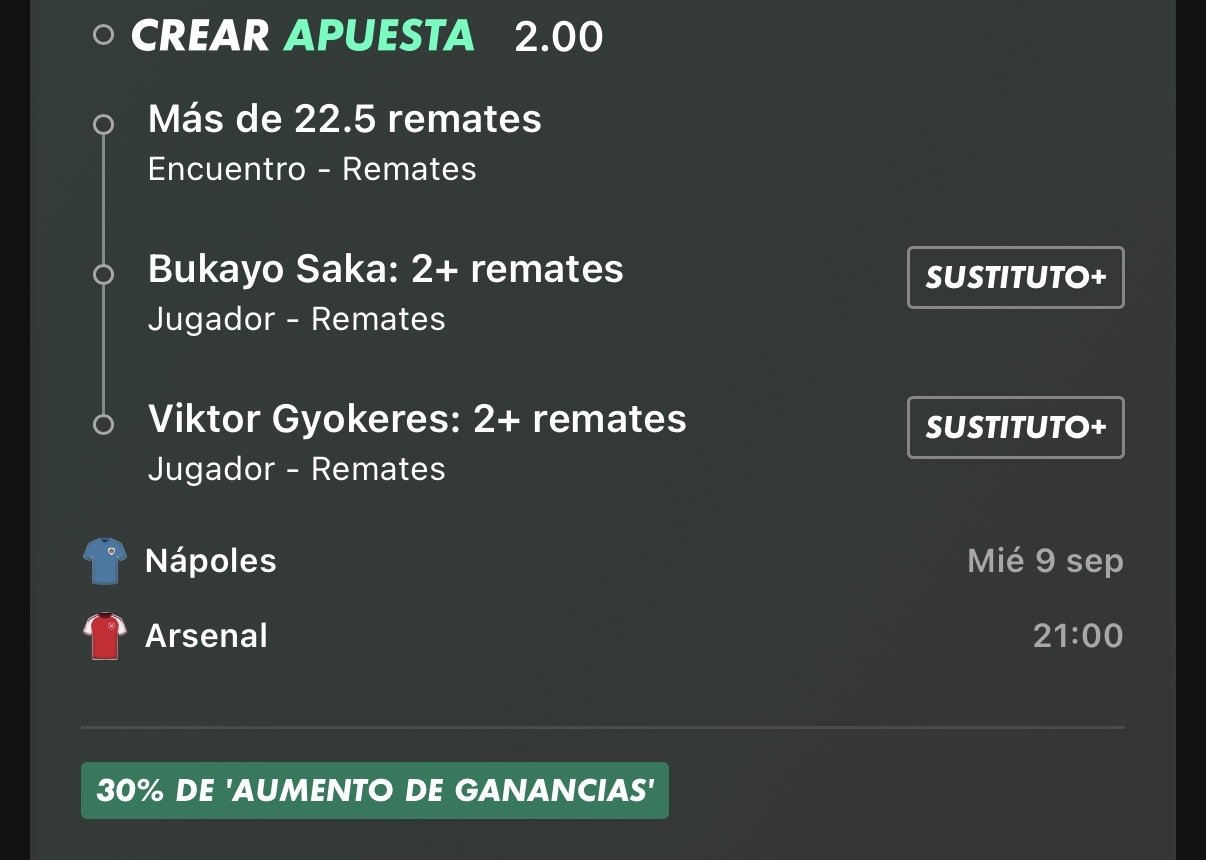
Task: Select Más de 22.5 remates selection
Action: pyautogui.click(x=345, y=119)
